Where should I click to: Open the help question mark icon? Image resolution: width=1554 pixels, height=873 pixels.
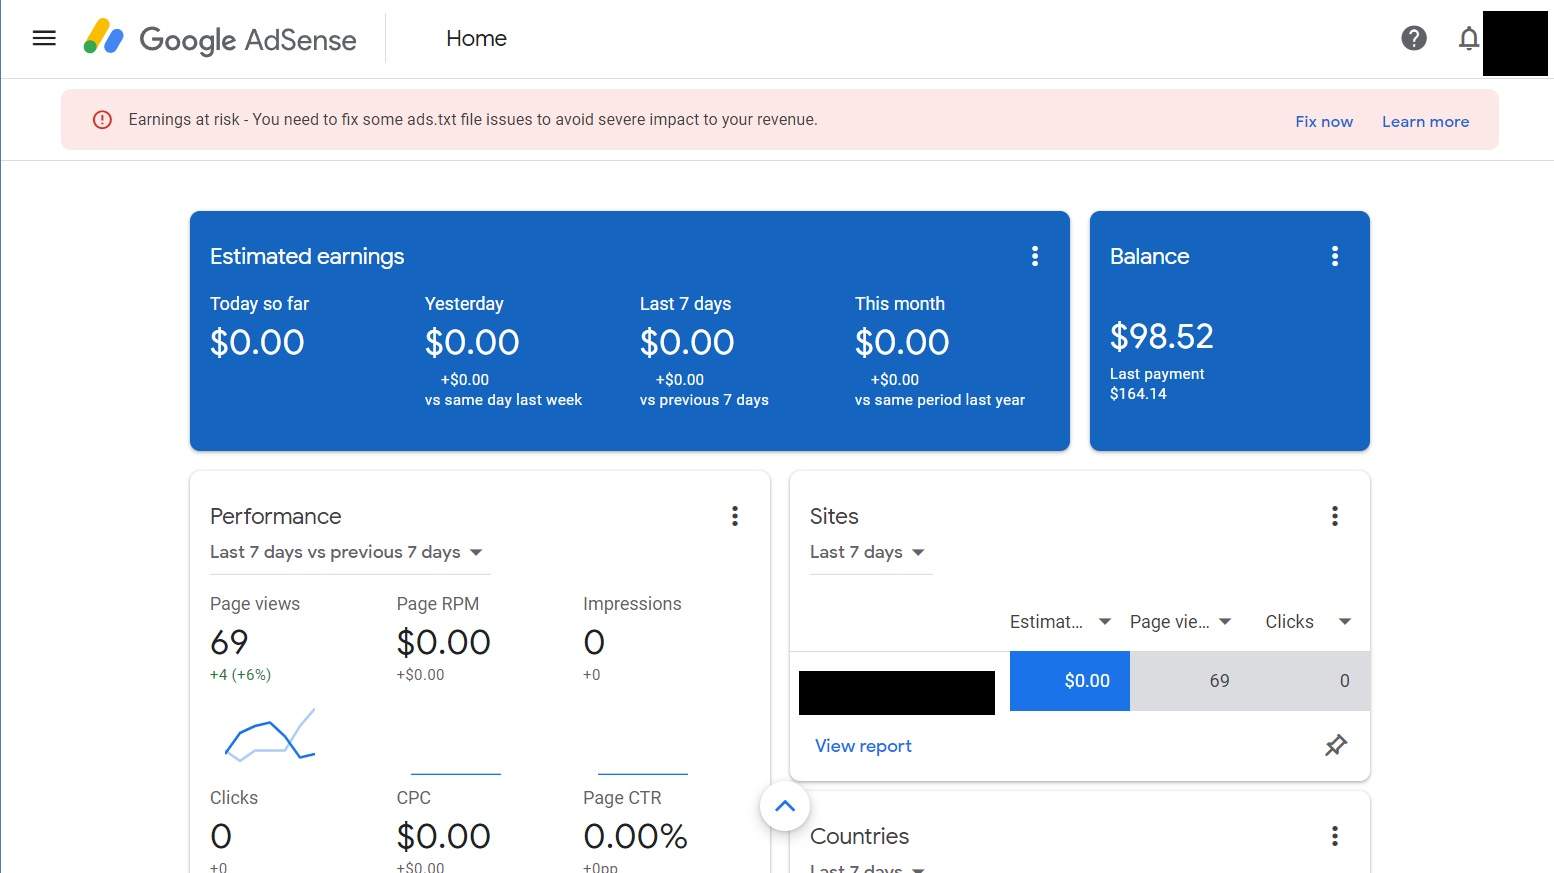click(x=1413, y=38)
